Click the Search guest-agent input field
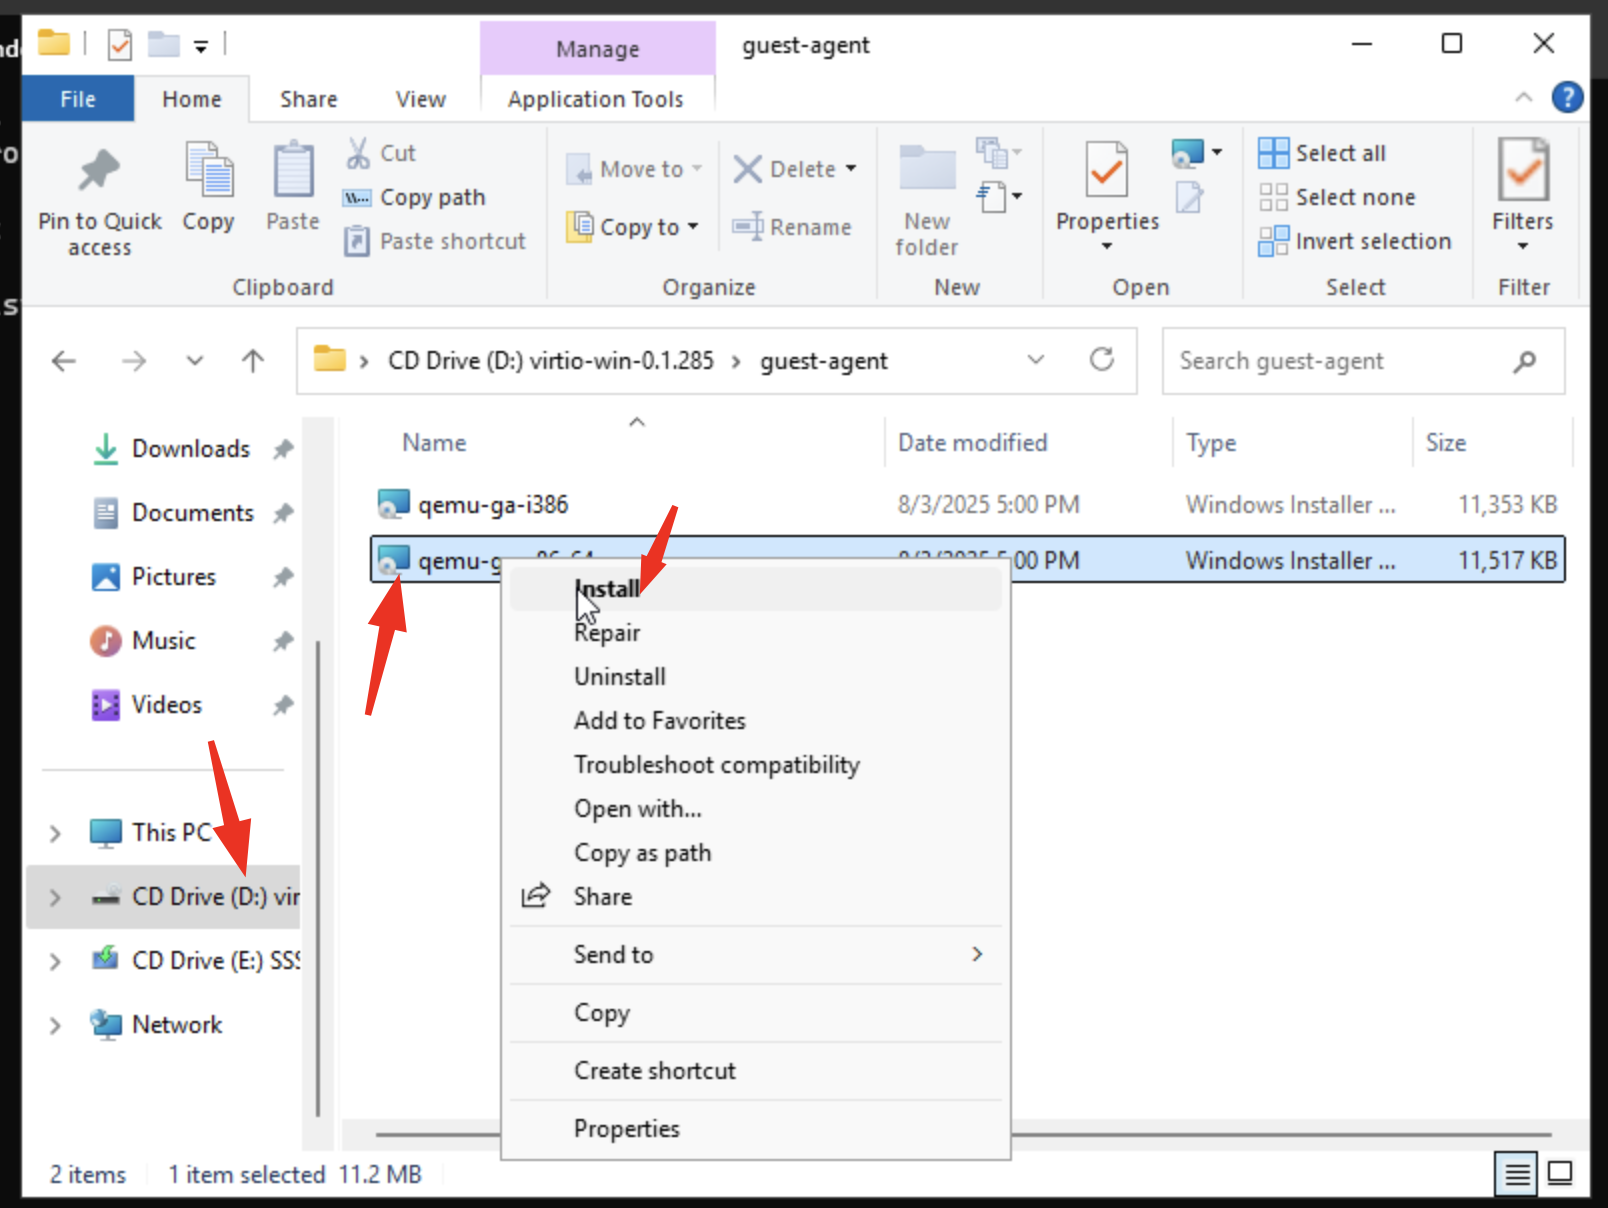The image size is (1608, 1208). point(1340,361)
